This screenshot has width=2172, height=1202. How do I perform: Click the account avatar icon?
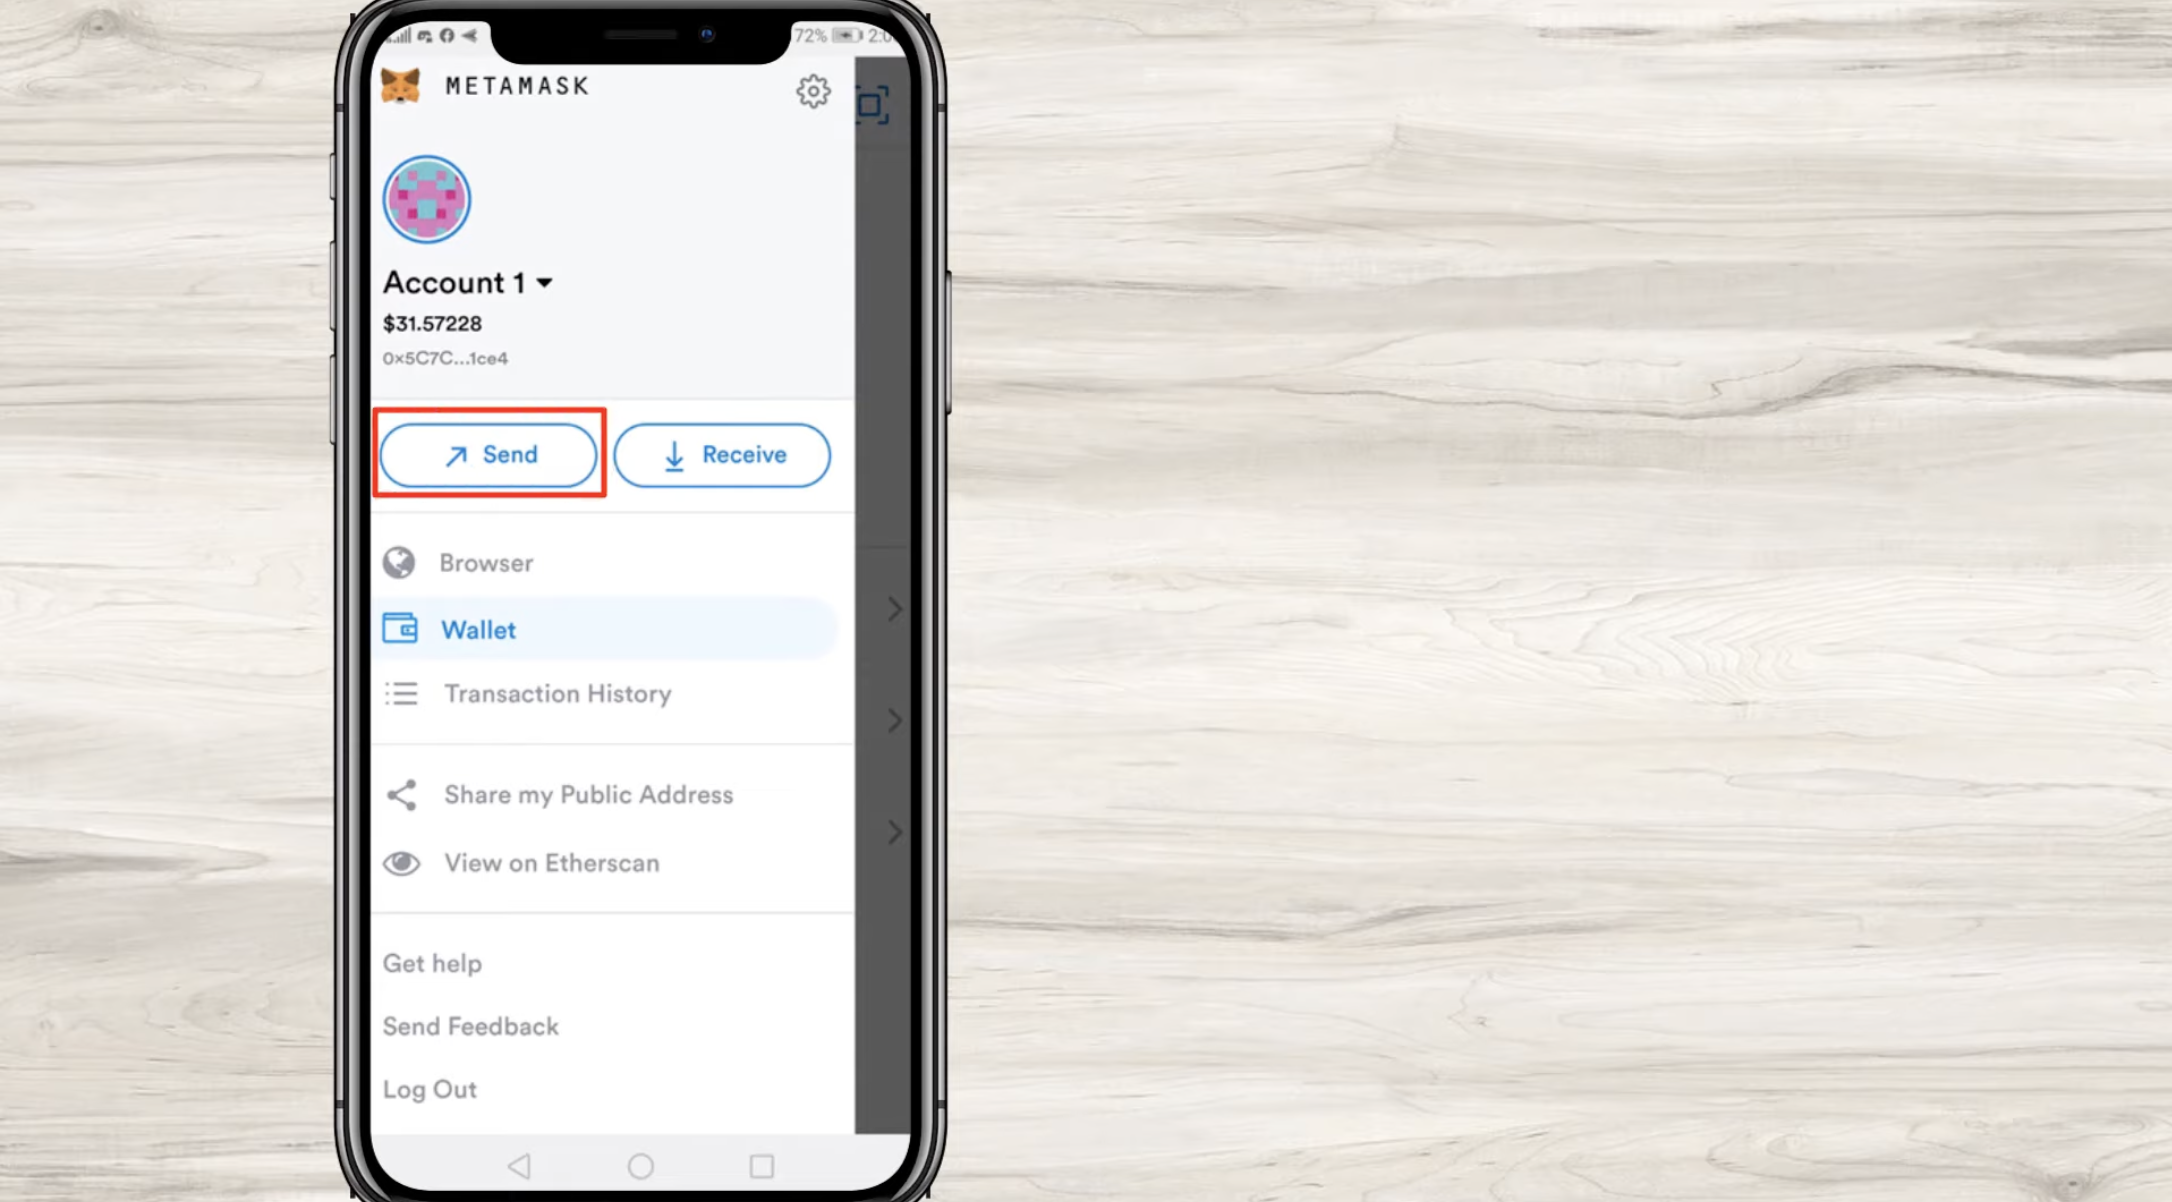tap(426, 198)
